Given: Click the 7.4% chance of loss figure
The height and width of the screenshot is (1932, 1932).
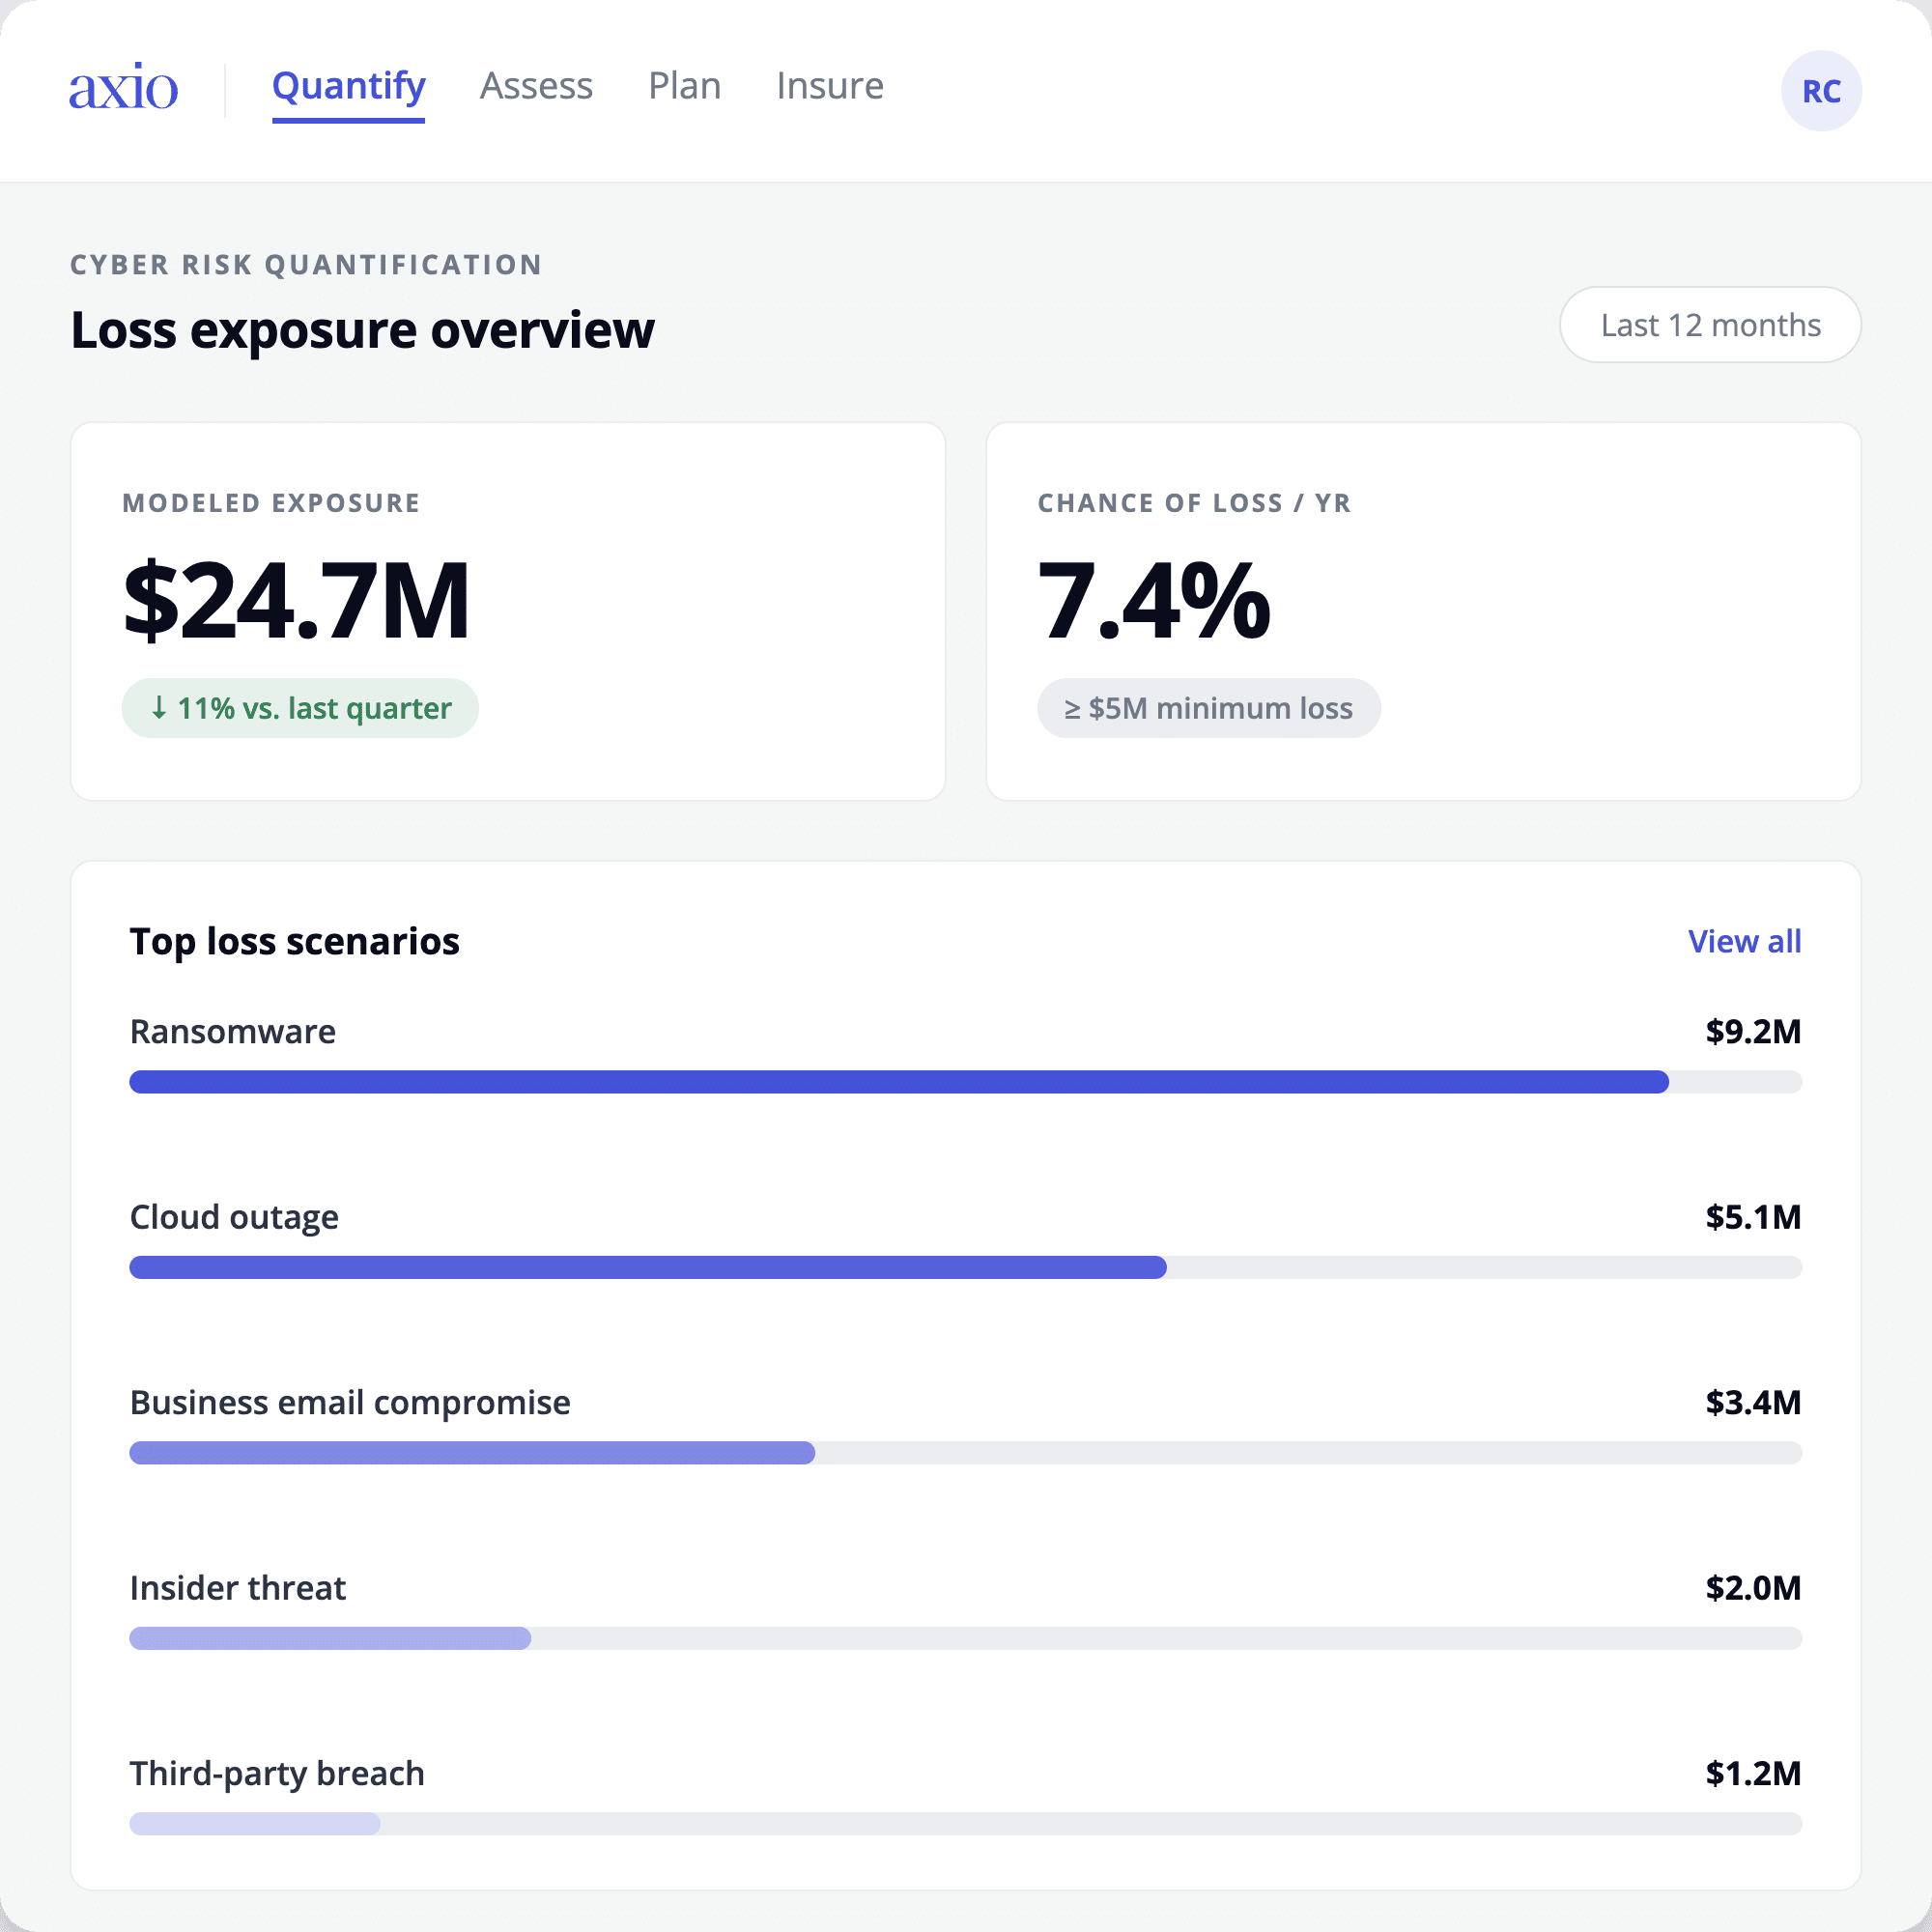Looking at the screenshot, I should (1154, 600).
